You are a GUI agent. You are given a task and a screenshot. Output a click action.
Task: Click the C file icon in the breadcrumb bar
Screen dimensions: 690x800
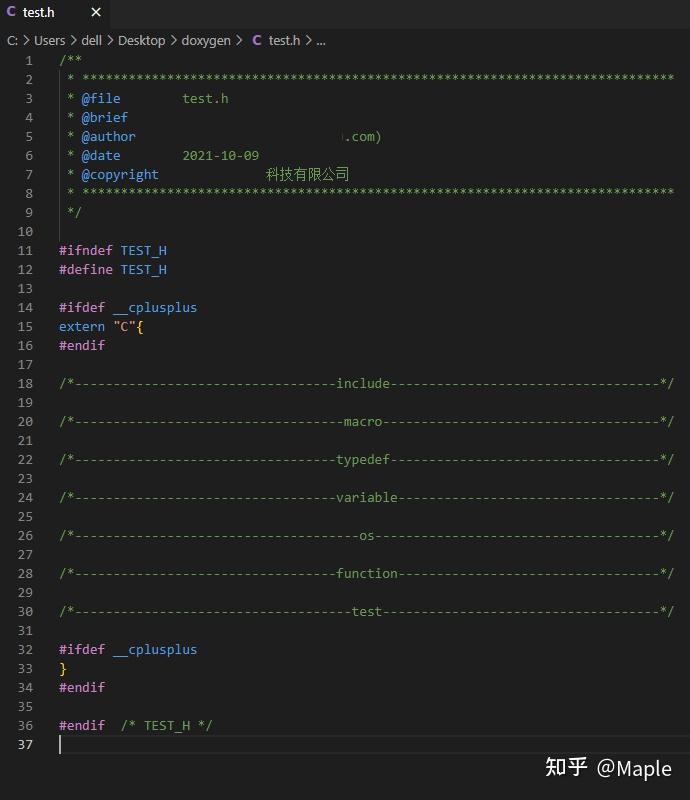[x=259, y=40]
